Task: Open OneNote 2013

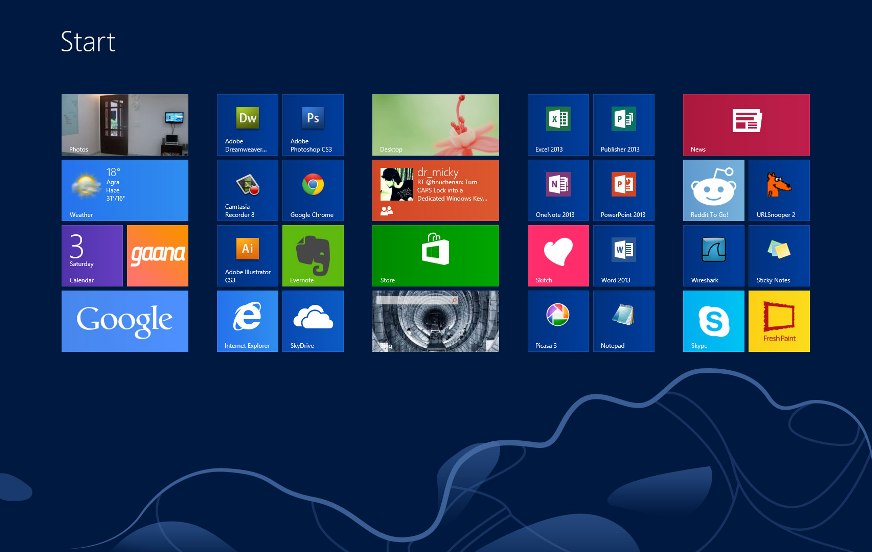Action: click(x=558, y=191)
